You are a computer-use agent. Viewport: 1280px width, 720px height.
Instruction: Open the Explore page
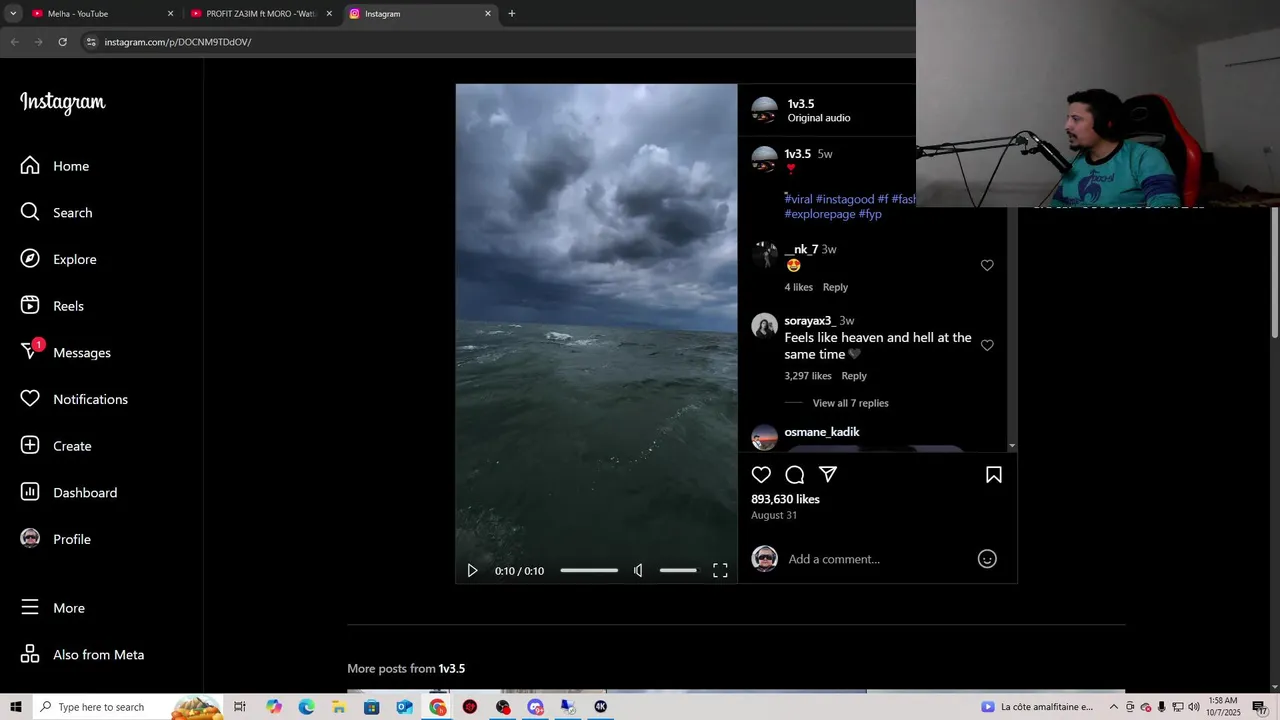tap(58, 259)
